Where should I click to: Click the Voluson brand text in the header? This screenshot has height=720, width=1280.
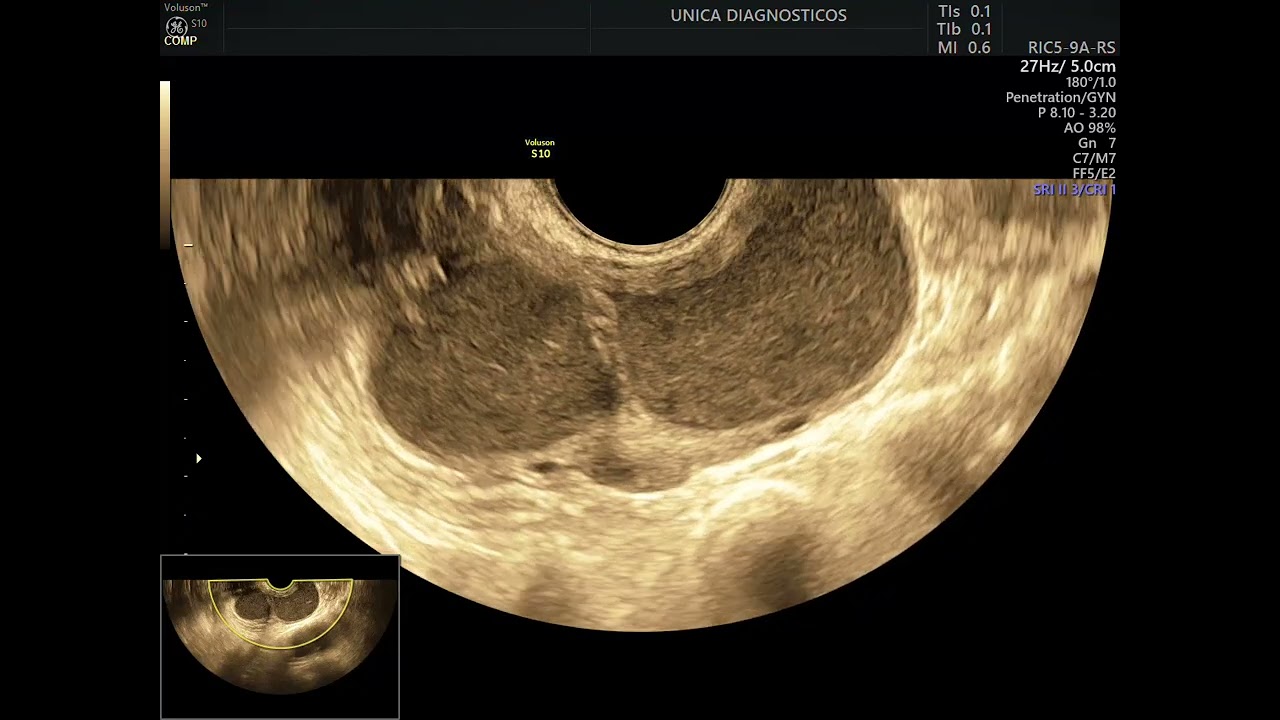click(186, 8)
